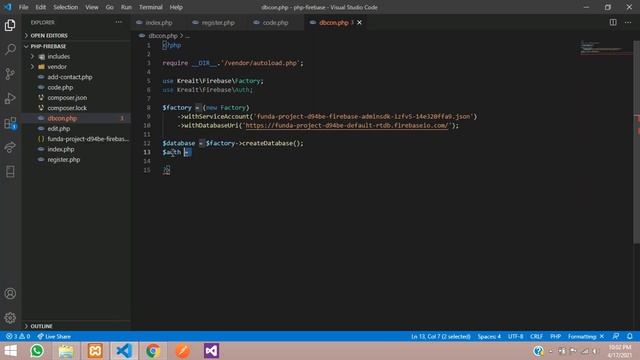640x360 pixels.
Task: Open the Selection menu
Action: pyautogui.click(x=65, y=7)
